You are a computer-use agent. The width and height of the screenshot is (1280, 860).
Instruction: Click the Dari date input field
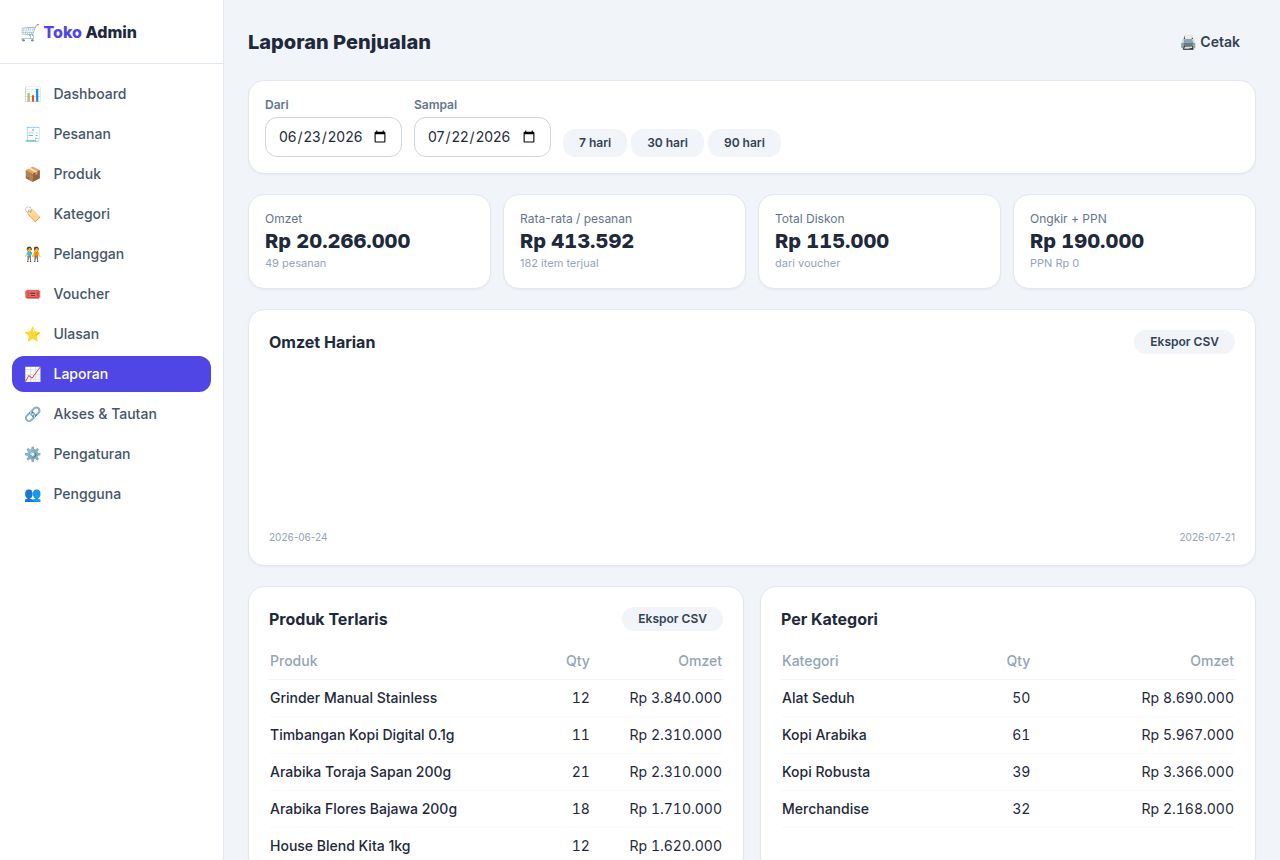[333, 137]
